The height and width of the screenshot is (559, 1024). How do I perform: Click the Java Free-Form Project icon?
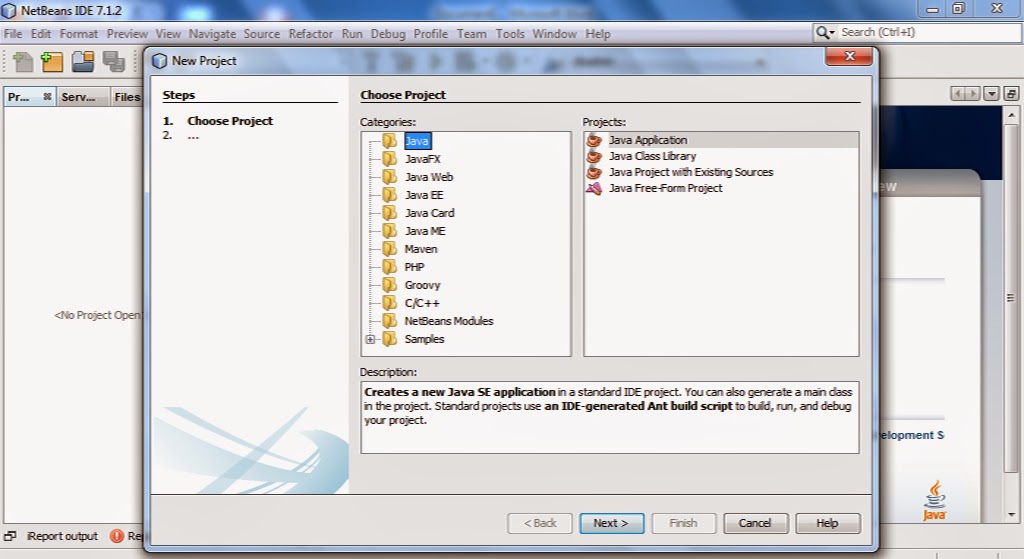pos(594,188)
